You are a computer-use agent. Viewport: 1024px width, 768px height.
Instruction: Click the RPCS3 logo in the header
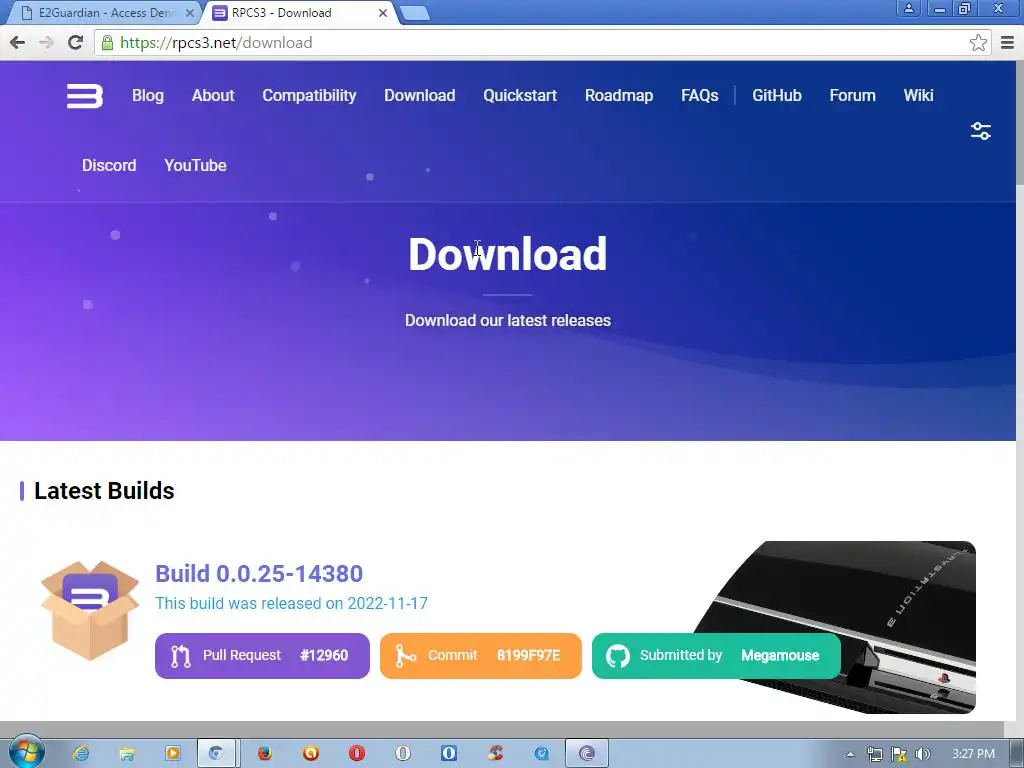85,96
